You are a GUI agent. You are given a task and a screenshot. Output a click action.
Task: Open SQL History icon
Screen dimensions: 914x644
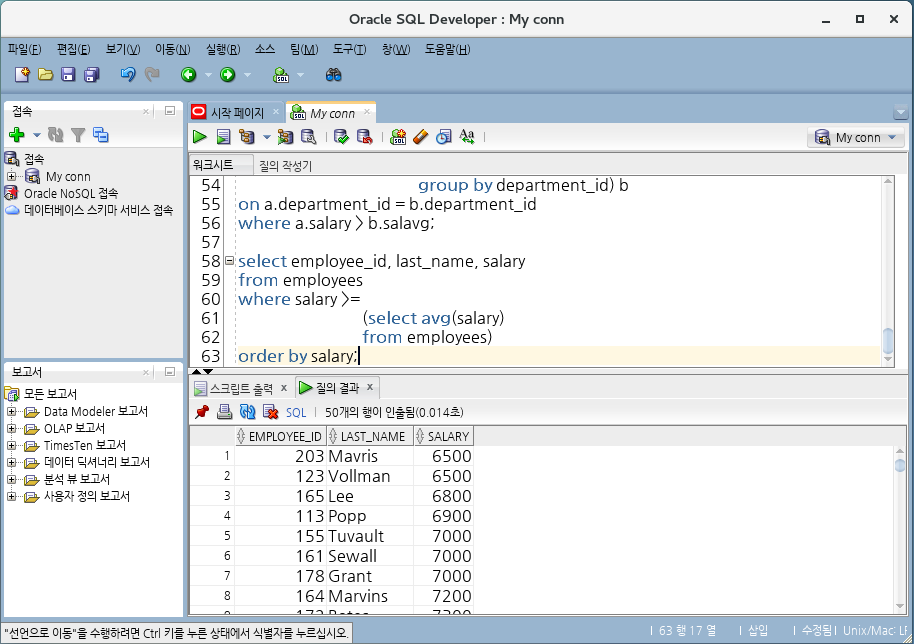point(444,137)
